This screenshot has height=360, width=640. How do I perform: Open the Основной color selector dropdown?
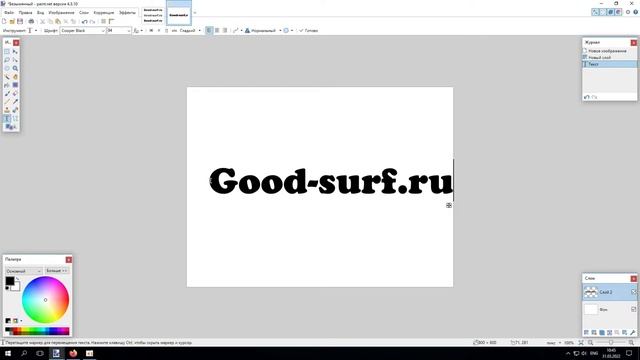pos(24,271)
